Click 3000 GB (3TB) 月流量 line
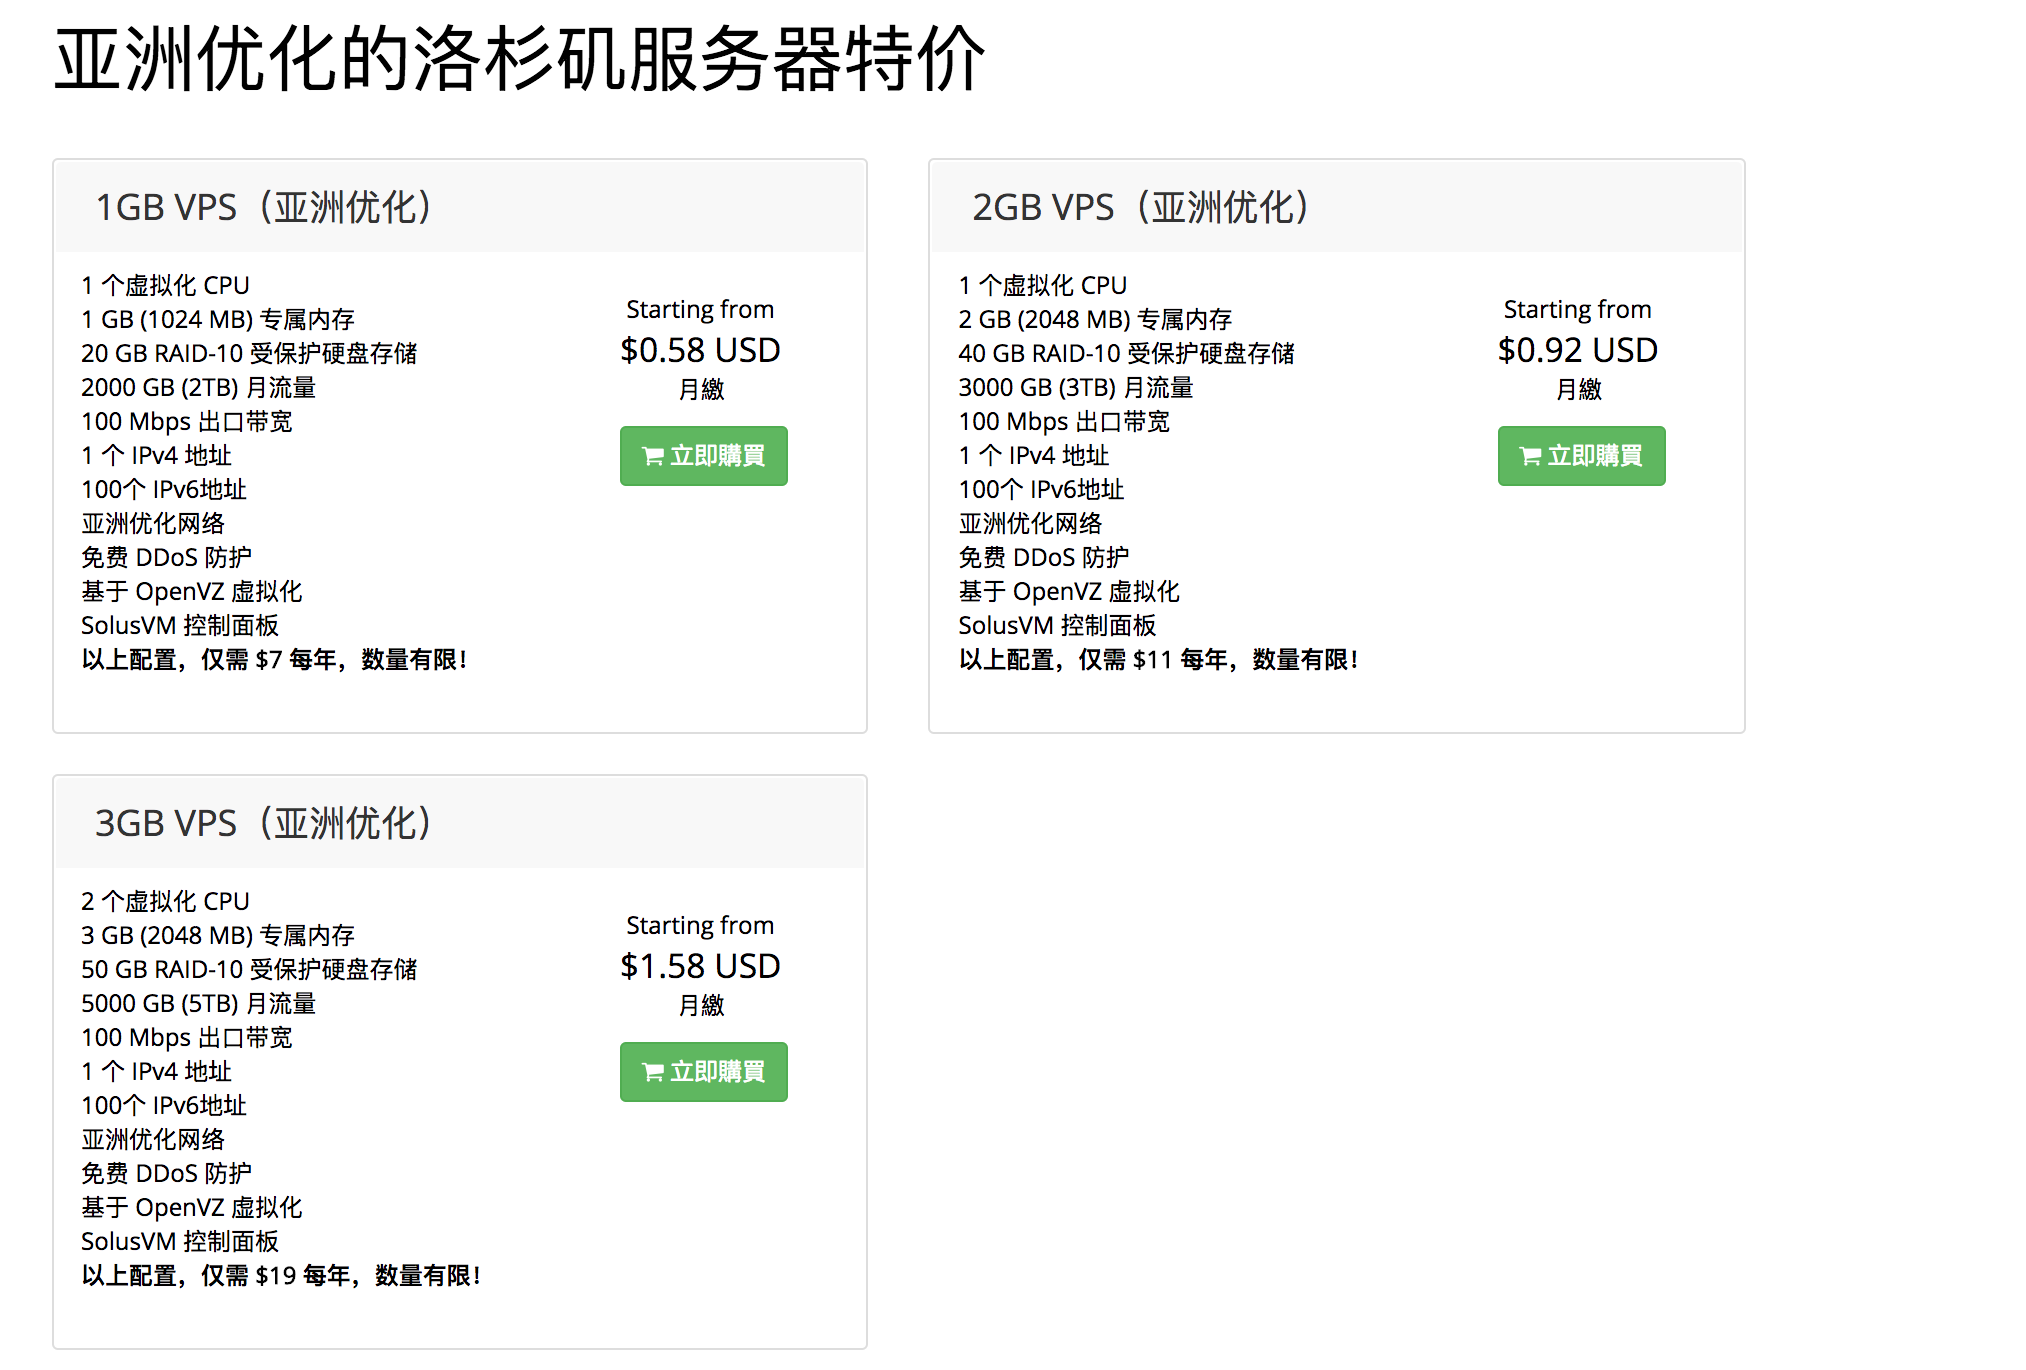The image size is (2026, 1370). pyautogui.click(x=1076, y=388)
